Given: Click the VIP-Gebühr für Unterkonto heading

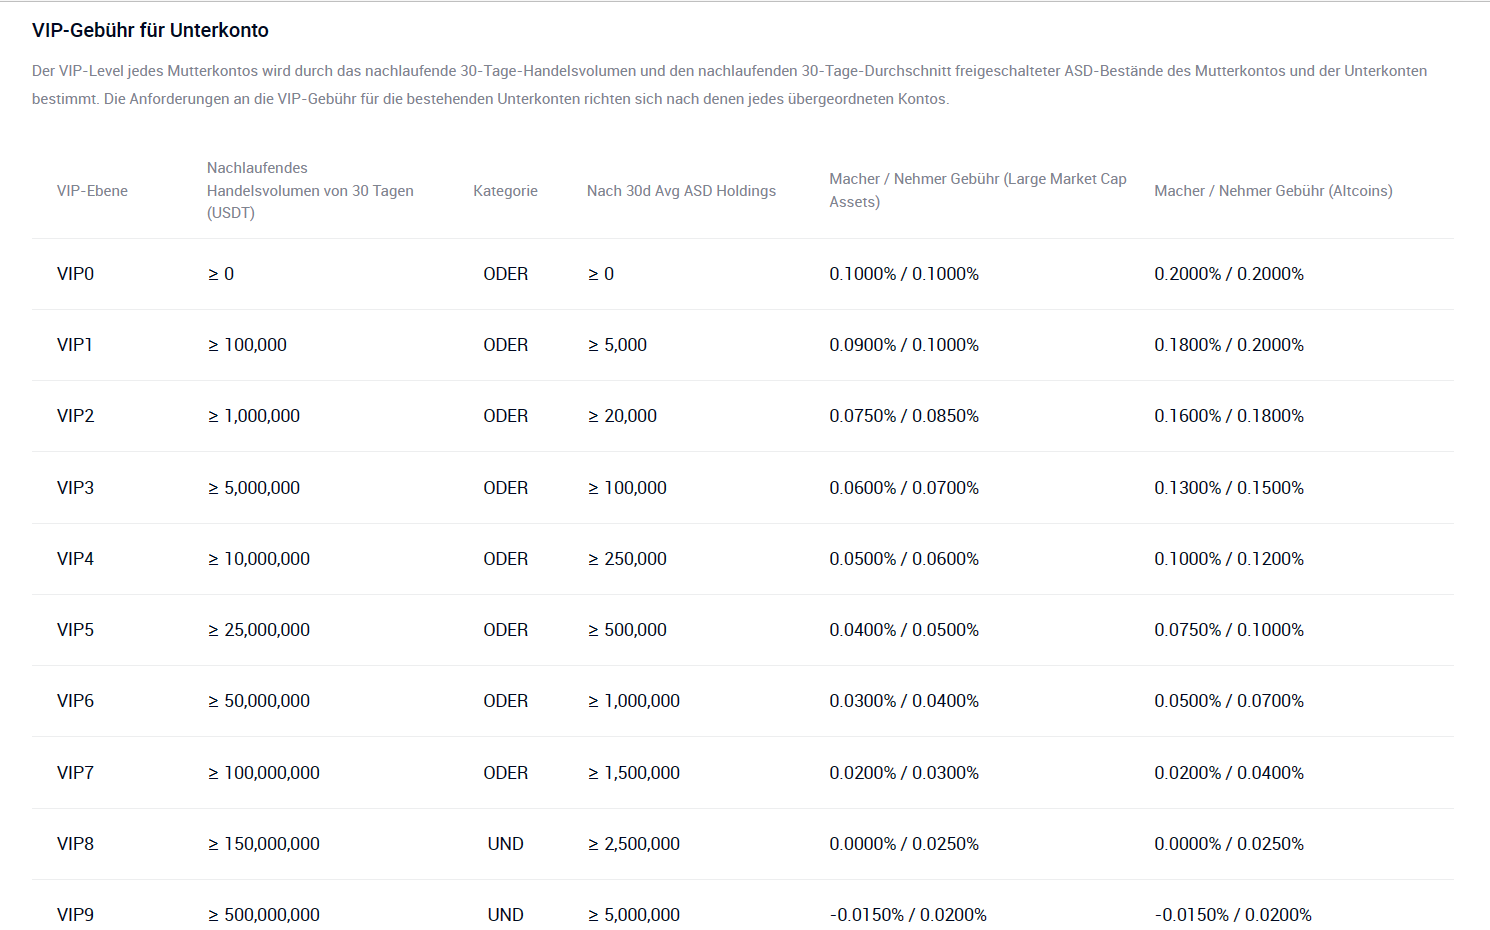Looking at the screenshot, I should tap(150, 30).
